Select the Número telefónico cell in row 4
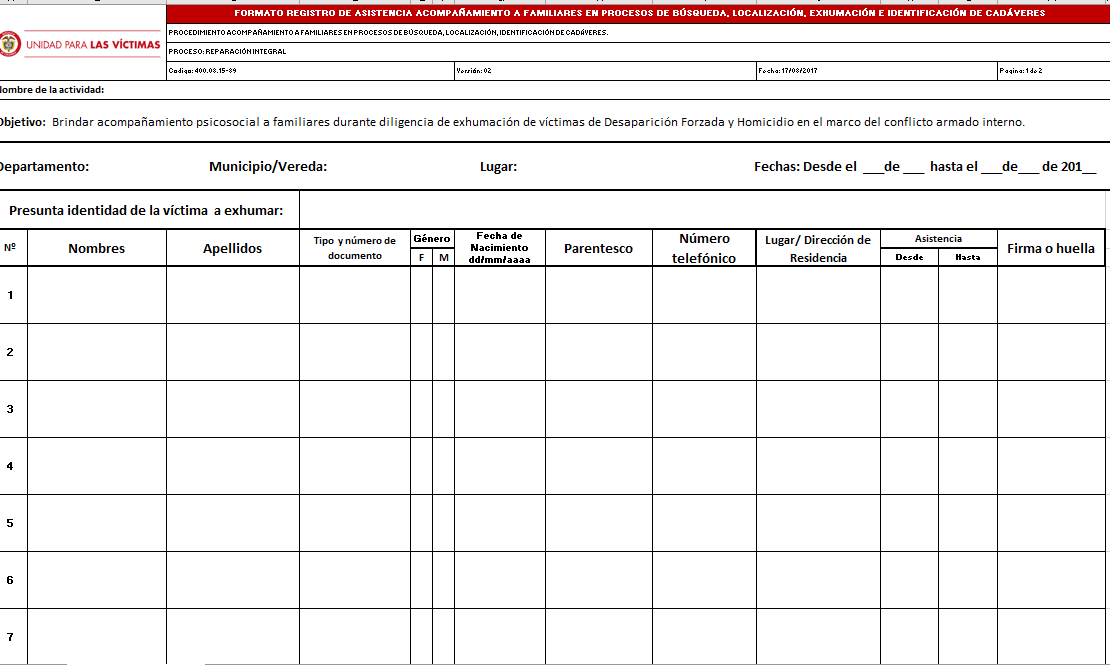1110x665 pixels. [704, 466]
